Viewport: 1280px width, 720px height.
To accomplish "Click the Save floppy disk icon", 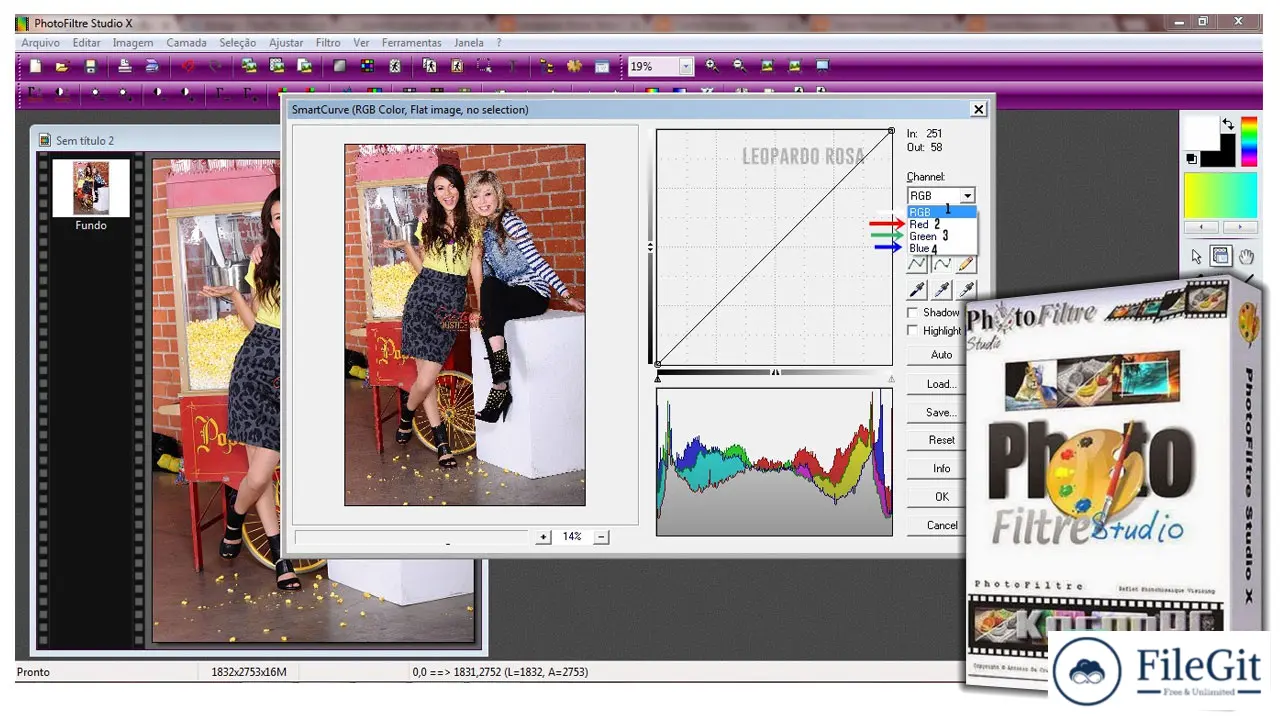I will (x=90, y=66).
